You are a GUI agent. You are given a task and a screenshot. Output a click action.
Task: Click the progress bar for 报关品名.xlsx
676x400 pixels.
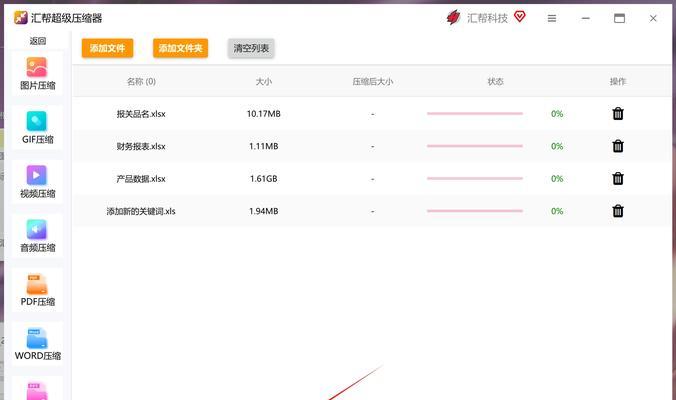tap(475, 114)
